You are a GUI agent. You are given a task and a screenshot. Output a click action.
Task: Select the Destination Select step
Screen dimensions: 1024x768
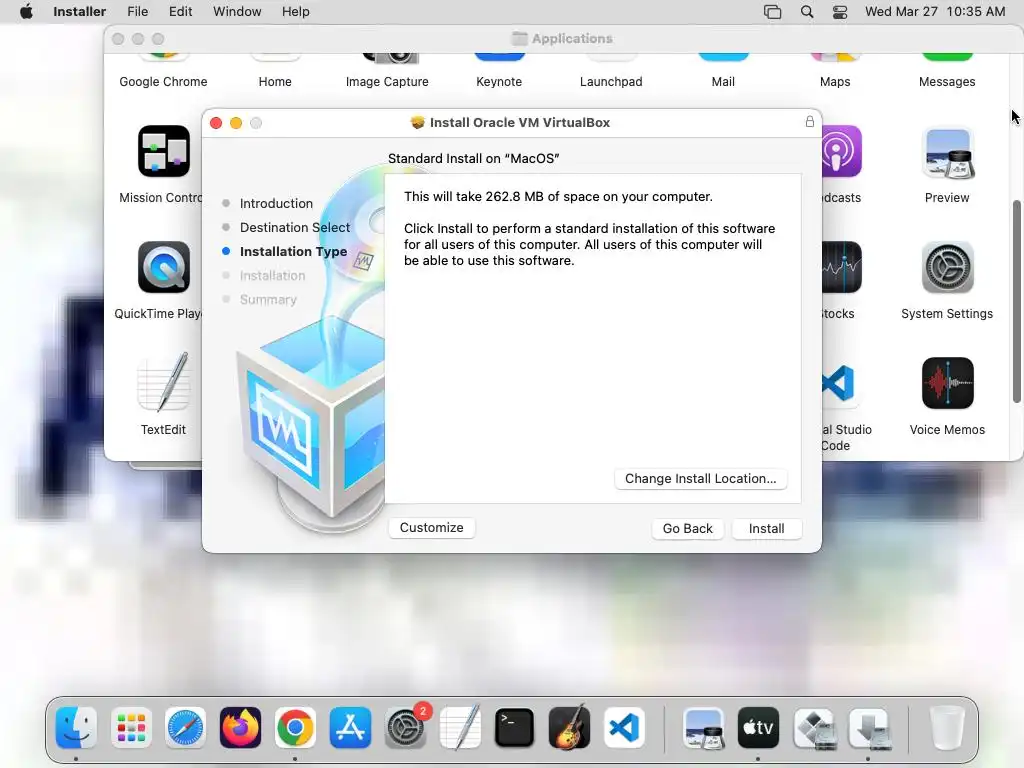pyautogui.click(x=295, y=227)
